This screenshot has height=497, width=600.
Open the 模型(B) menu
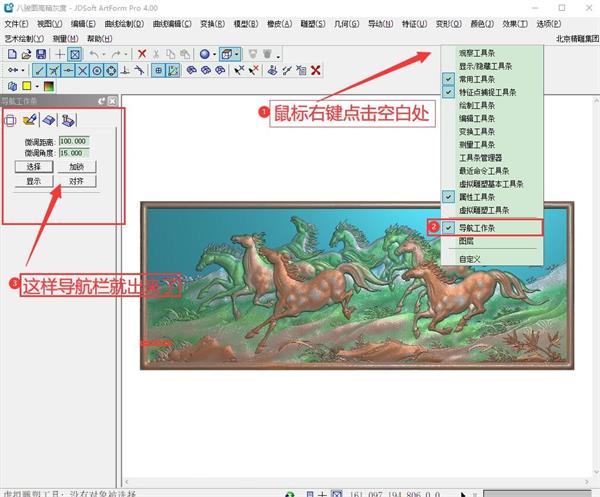coord(246,24)
